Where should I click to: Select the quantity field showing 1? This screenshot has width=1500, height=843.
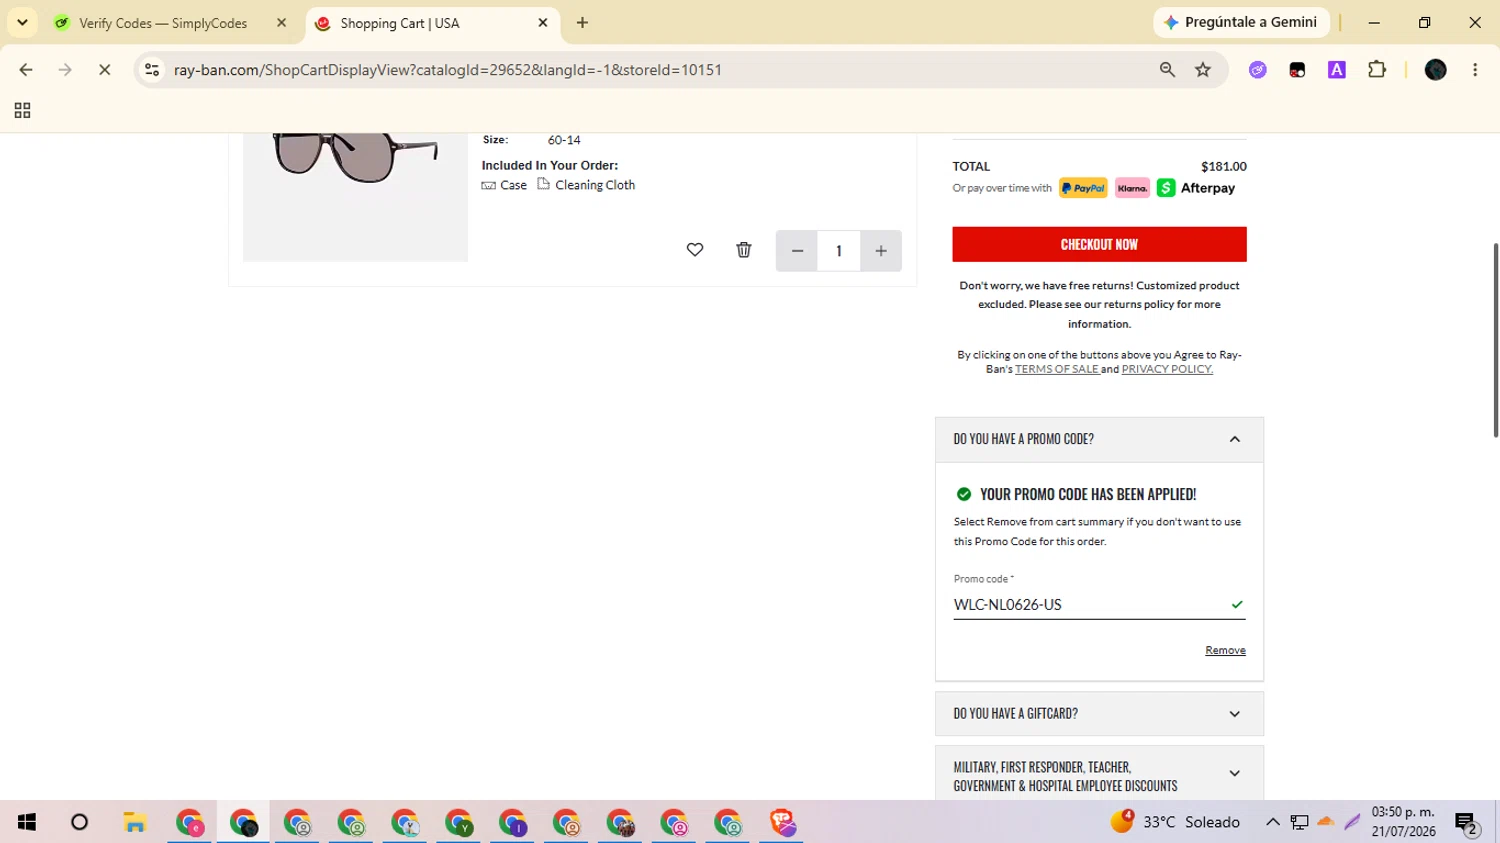point(839,251)
